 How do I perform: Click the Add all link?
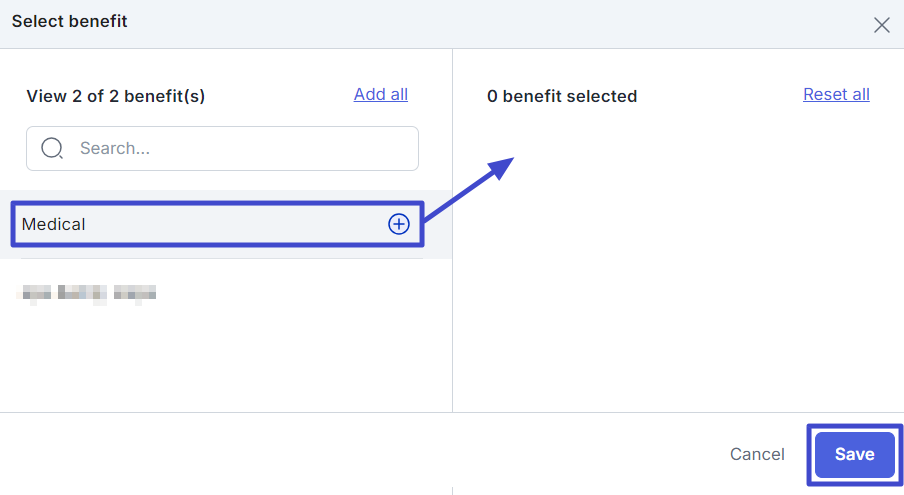click(x=380, y=94)
